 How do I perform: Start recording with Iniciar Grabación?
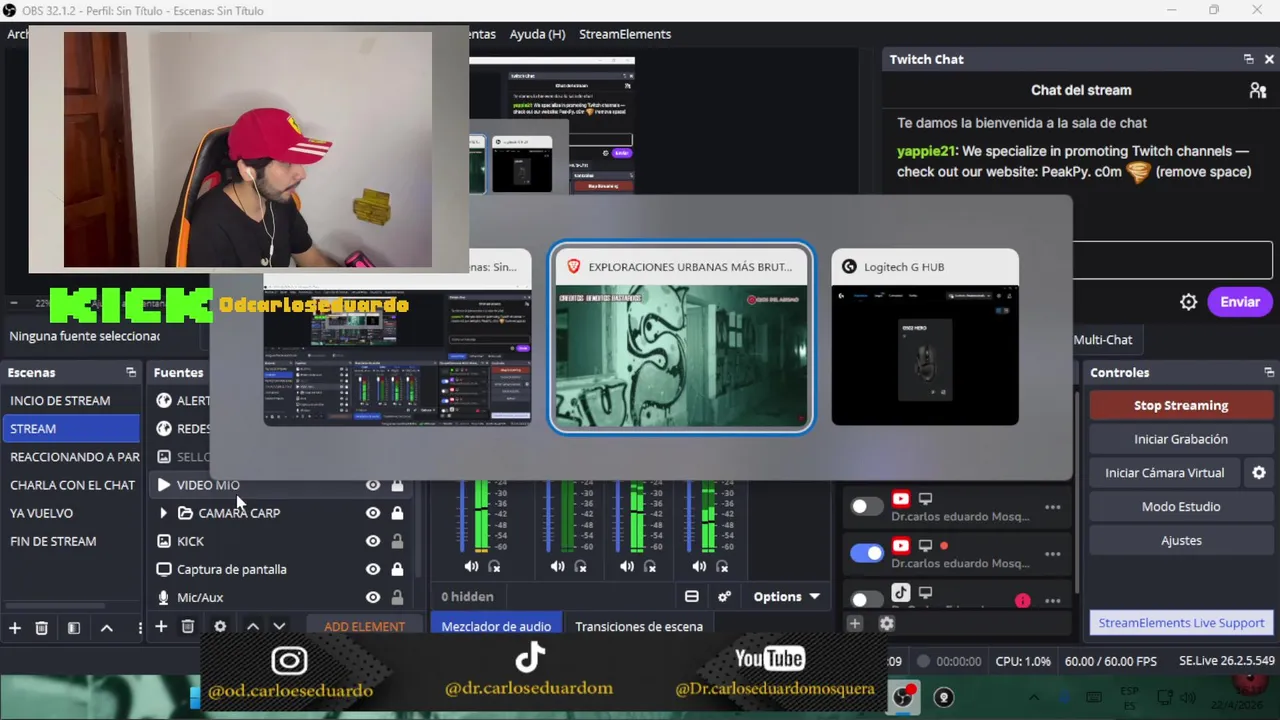1181,439
